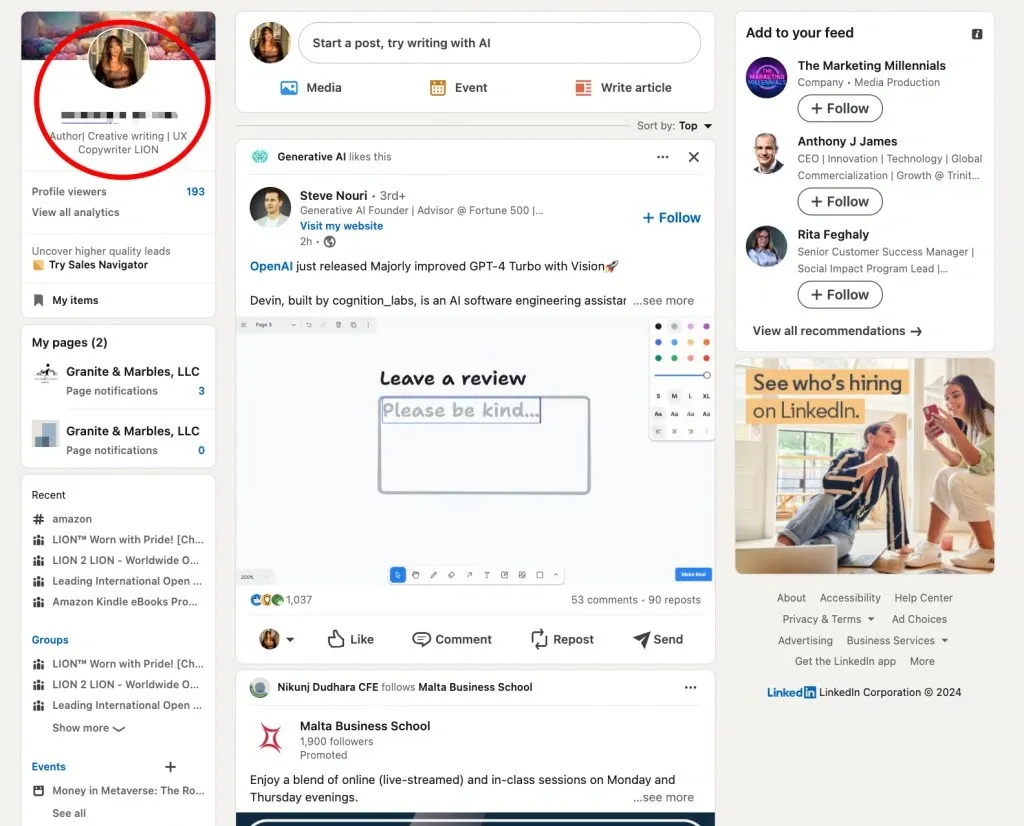Open Get the LinkedIn app link
This screenshot has width=1024, height=826.
pos(845,661)
